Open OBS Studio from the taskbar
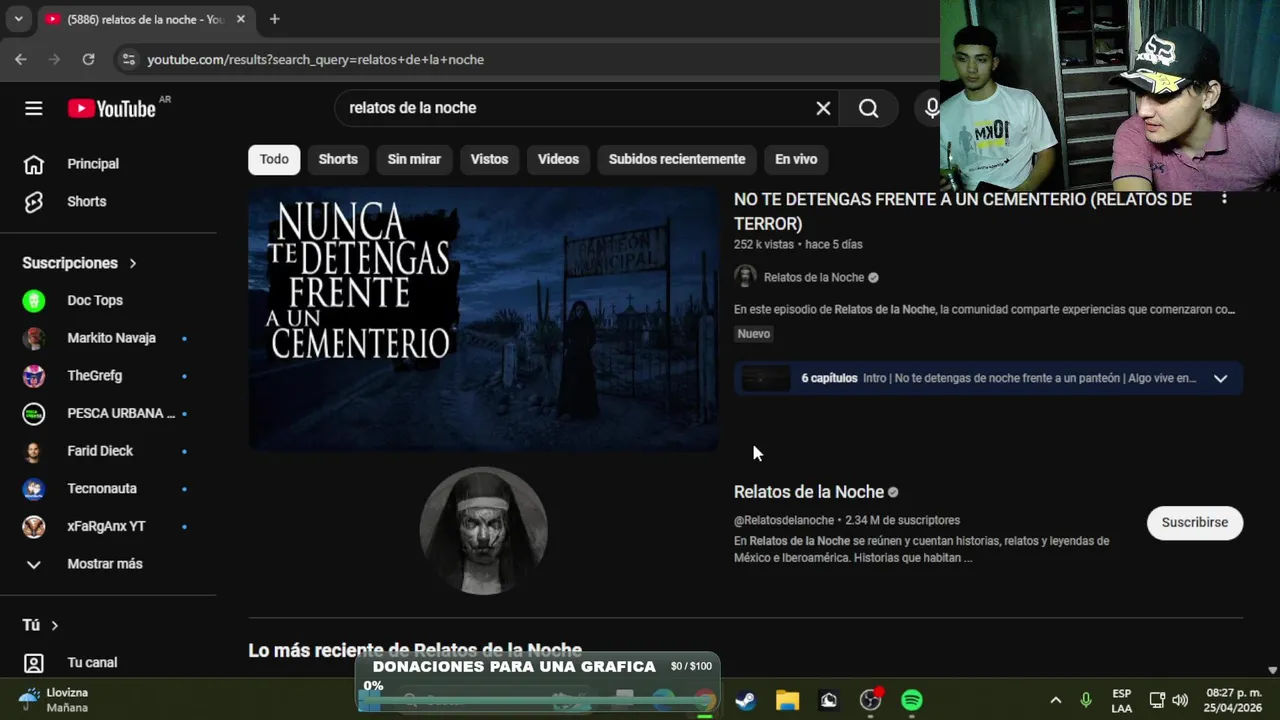 click(x=870, y=700)
